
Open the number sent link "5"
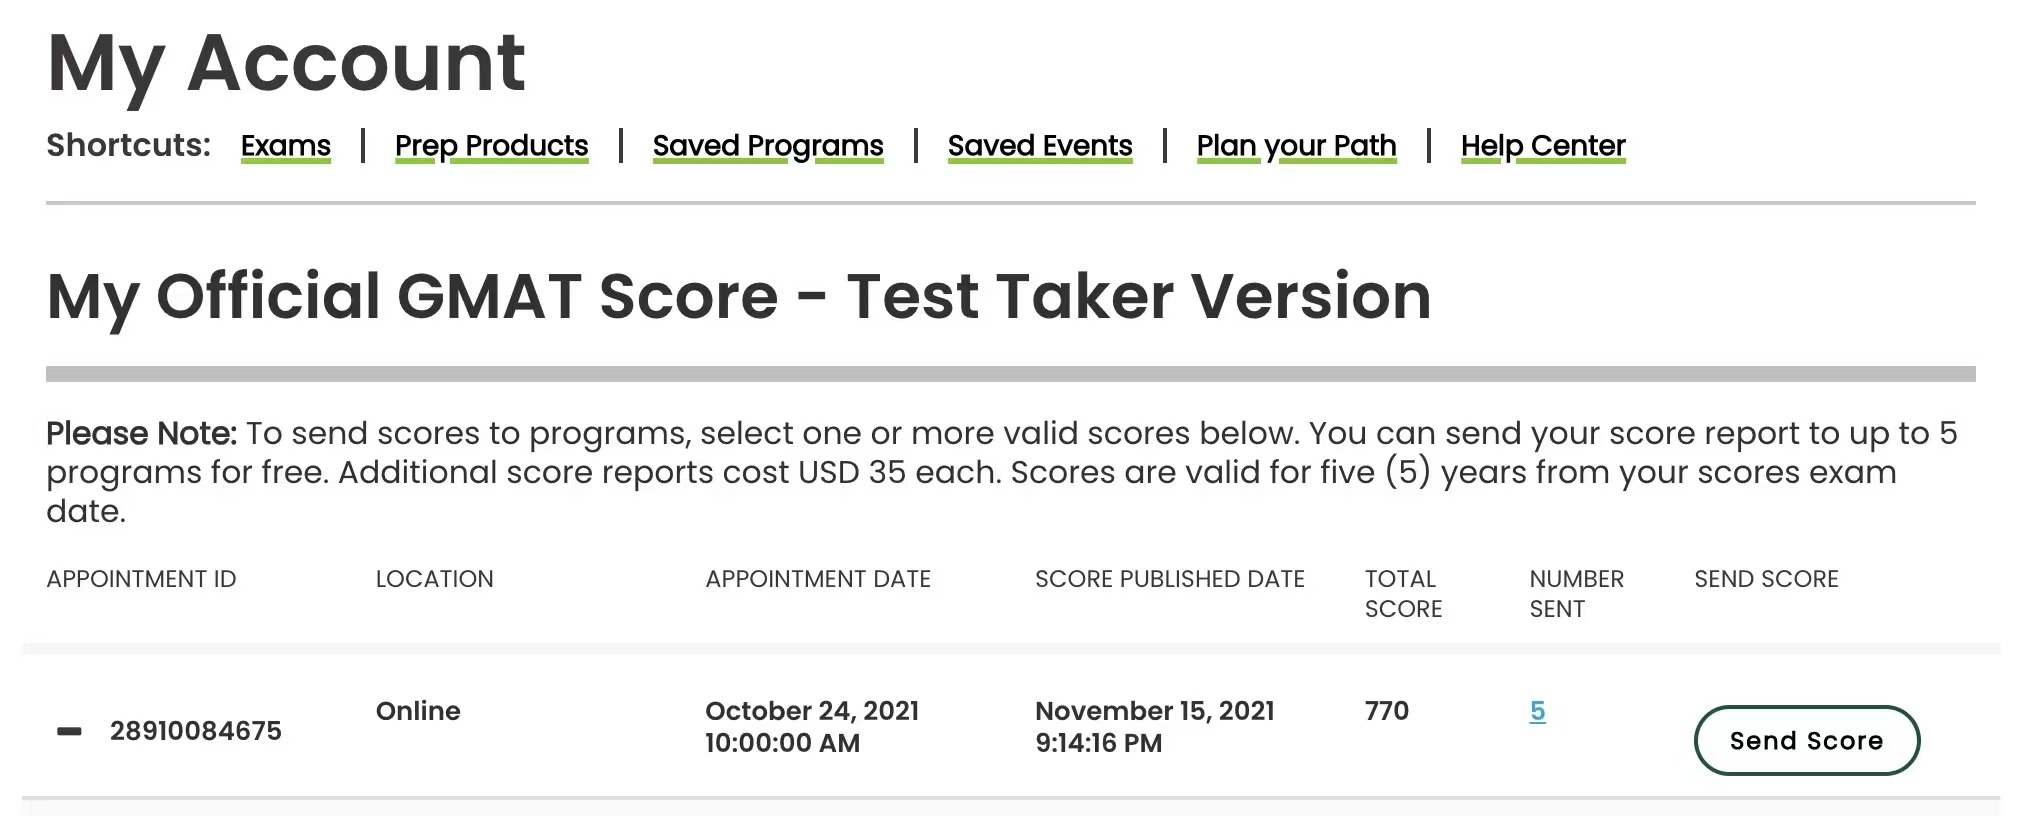[x=1537, y=711]
